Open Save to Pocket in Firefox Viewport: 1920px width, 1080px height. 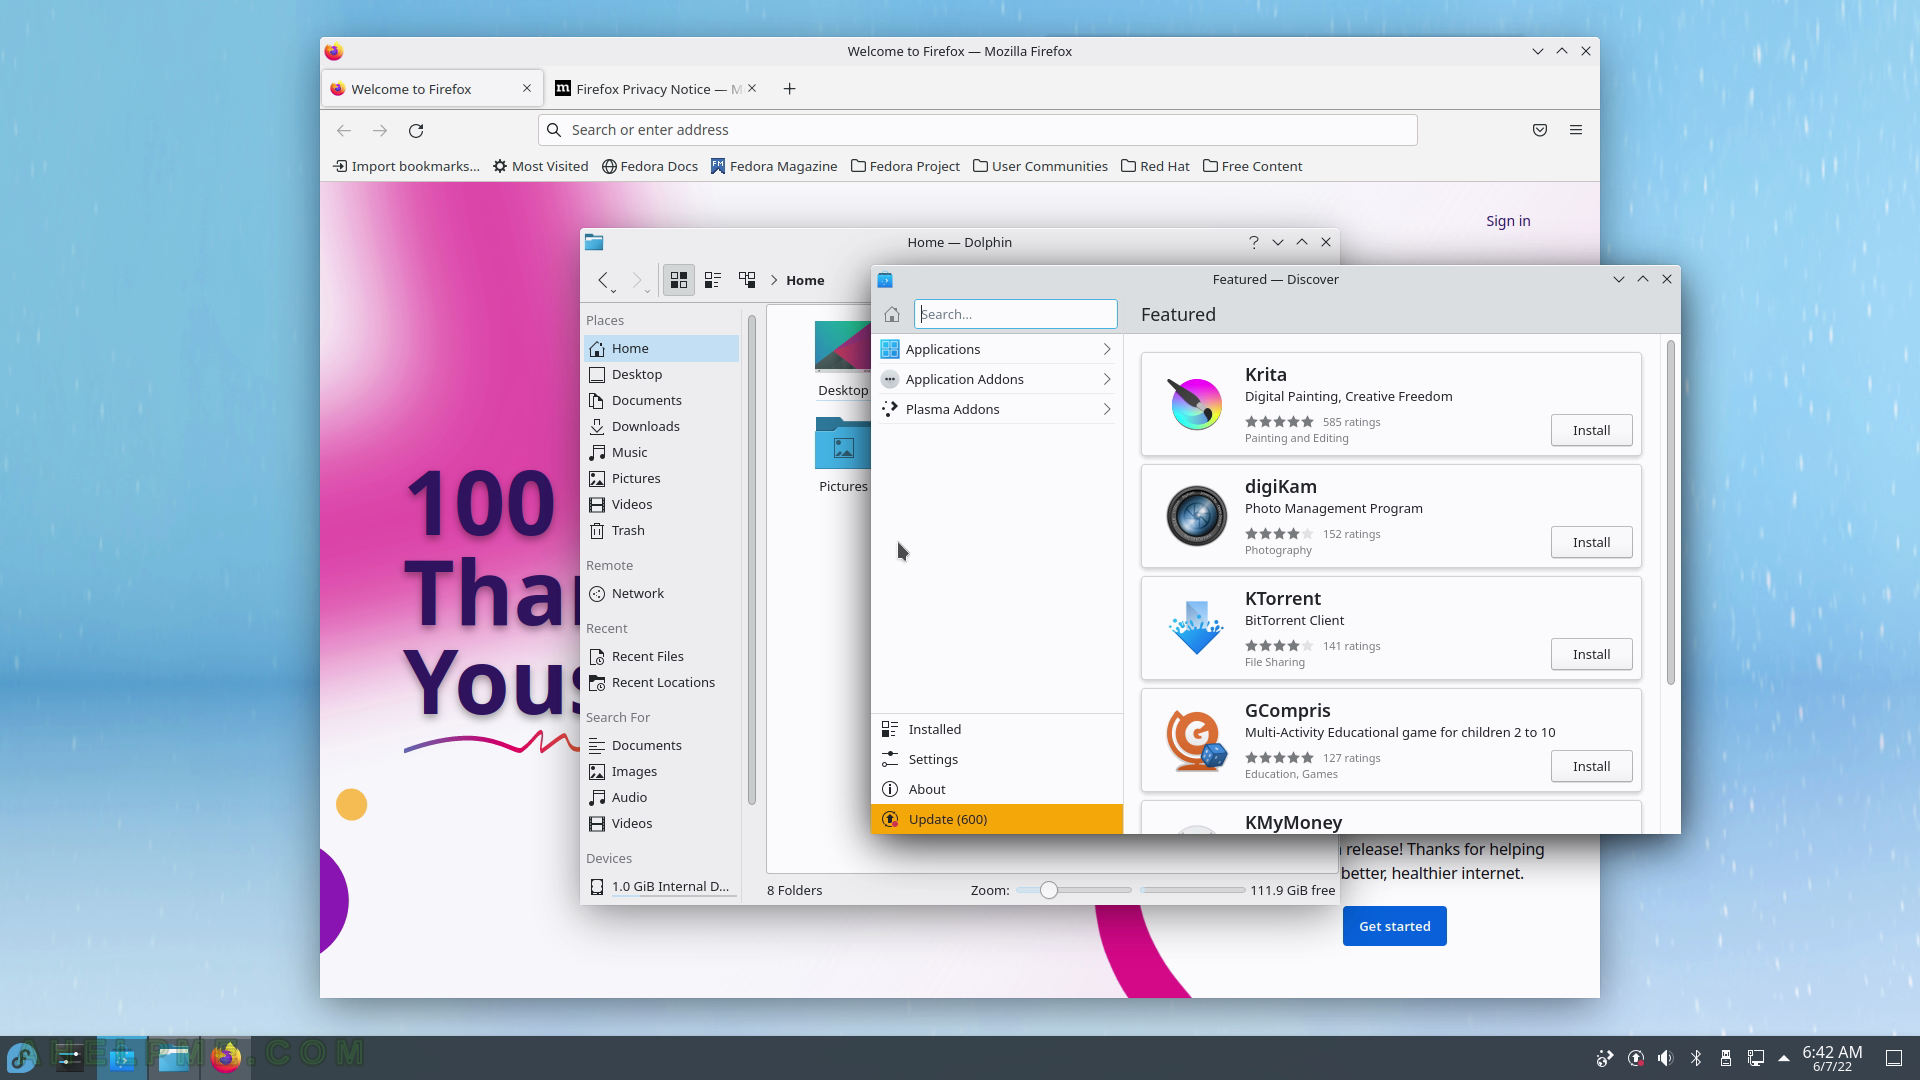pos(1540,130)
